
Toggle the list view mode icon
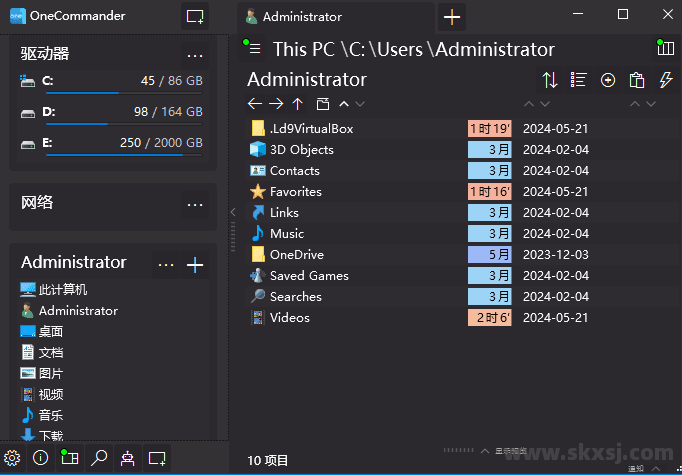(x=578, y=80)
